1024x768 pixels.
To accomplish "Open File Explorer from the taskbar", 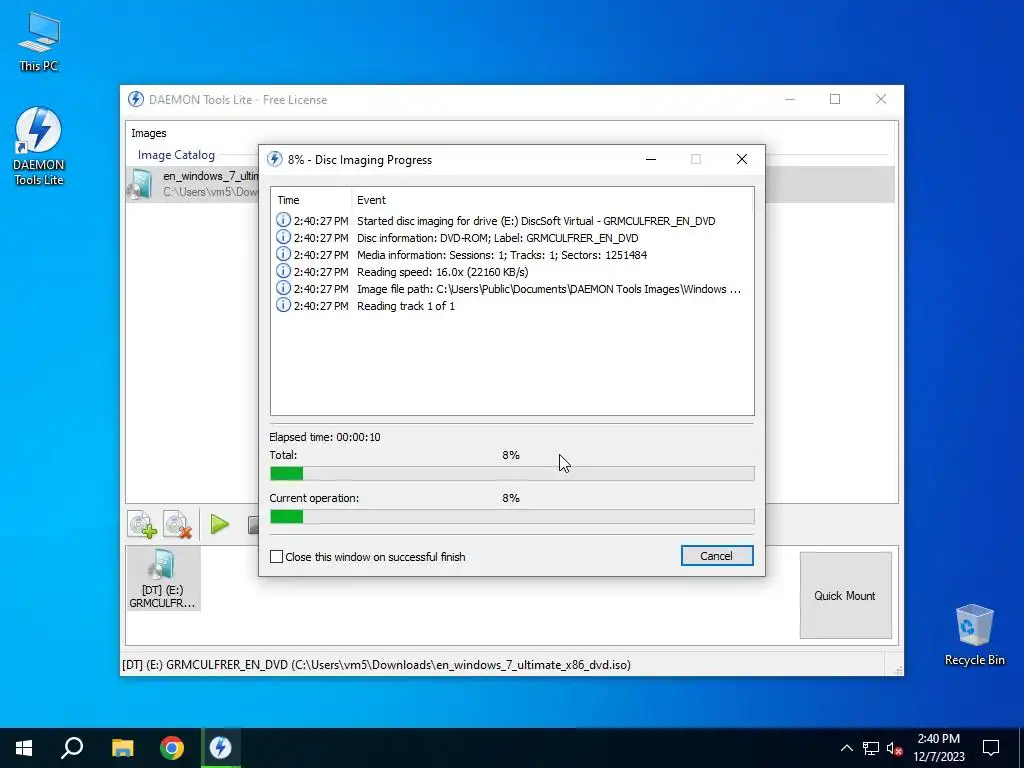I will pos(122,748).
